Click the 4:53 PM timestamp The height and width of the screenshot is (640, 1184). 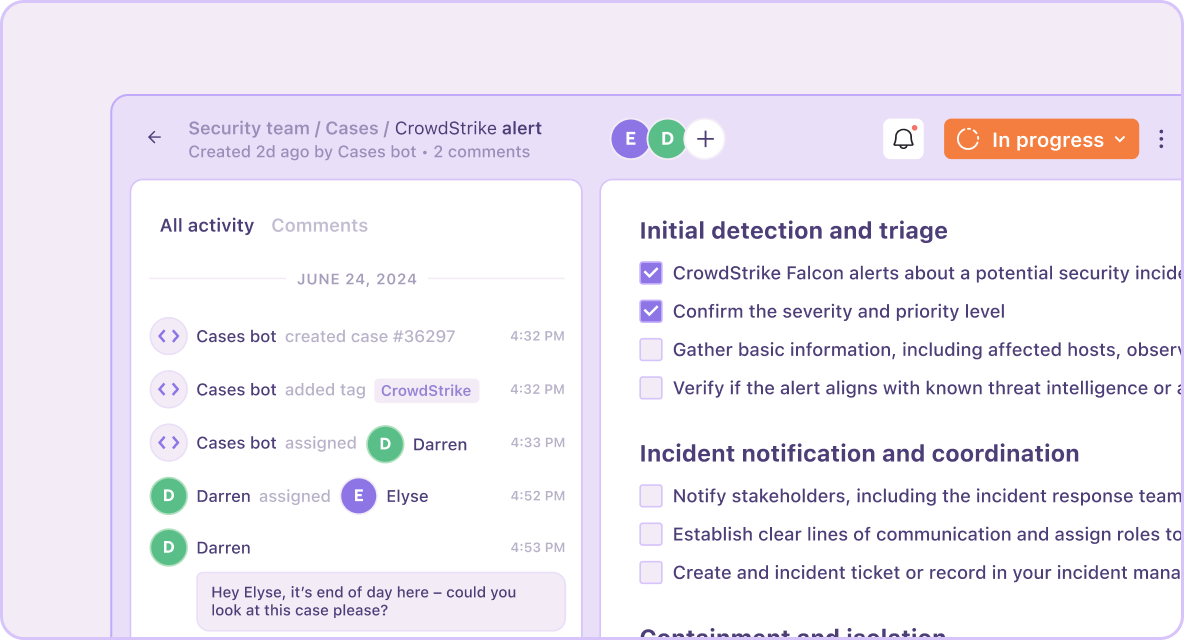pyautogui.click(x=538, y=547)
